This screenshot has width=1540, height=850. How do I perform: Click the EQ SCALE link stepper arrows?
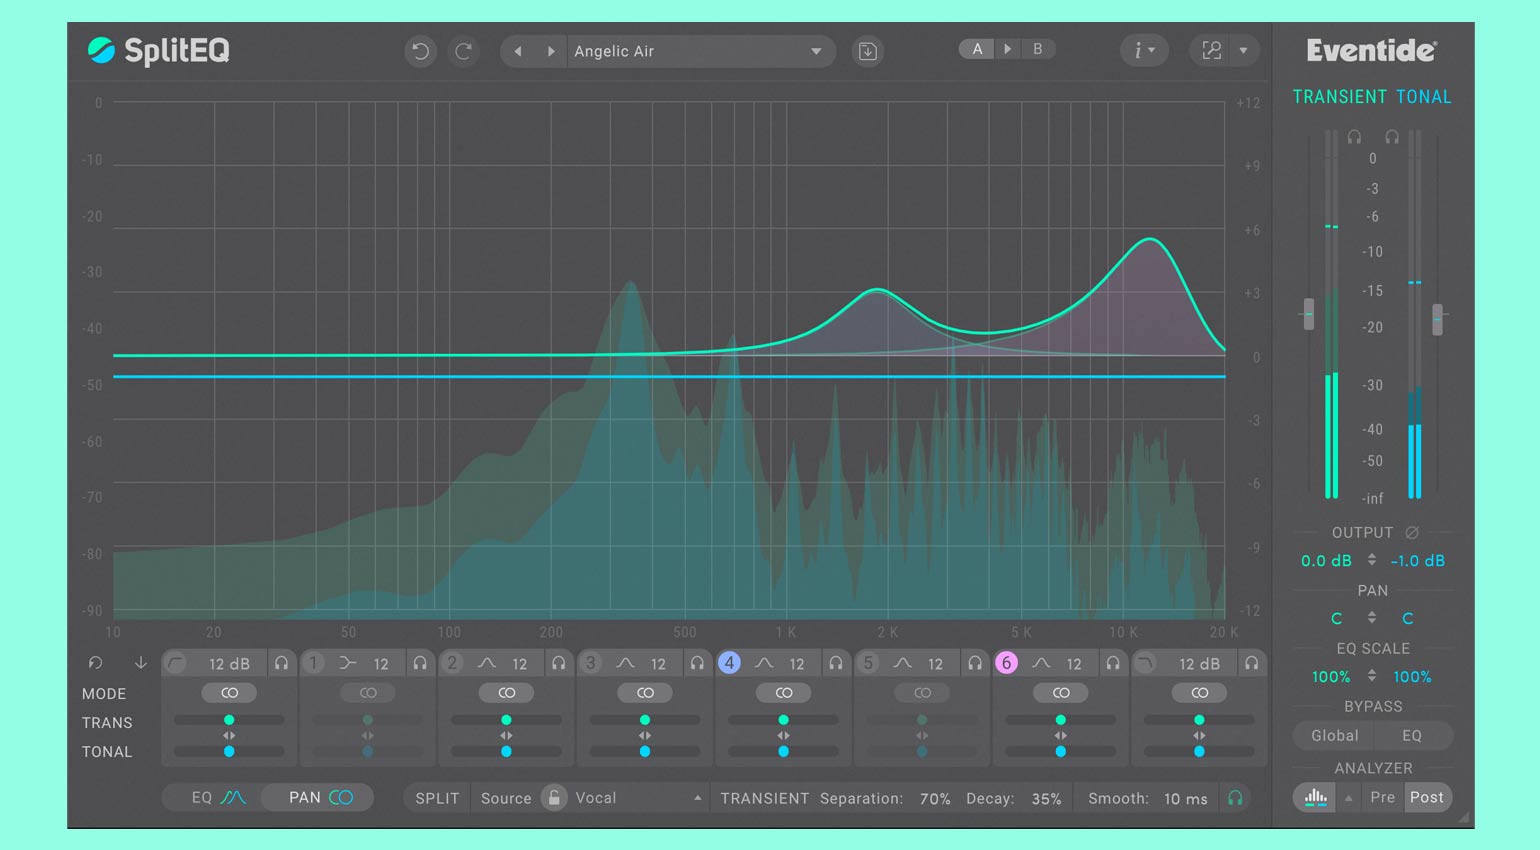tap(1372, 676)
